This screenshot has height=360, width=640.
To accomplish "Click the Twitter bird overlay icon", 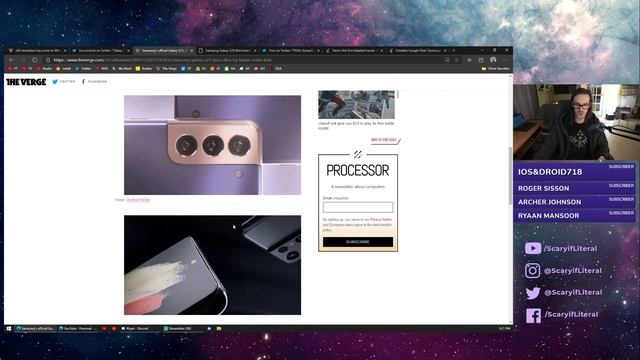I will point(533,293).
